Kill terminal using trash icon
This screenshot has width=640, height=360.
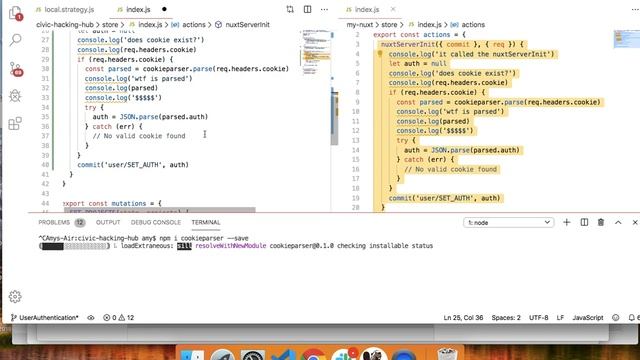(x=601, y=222)
